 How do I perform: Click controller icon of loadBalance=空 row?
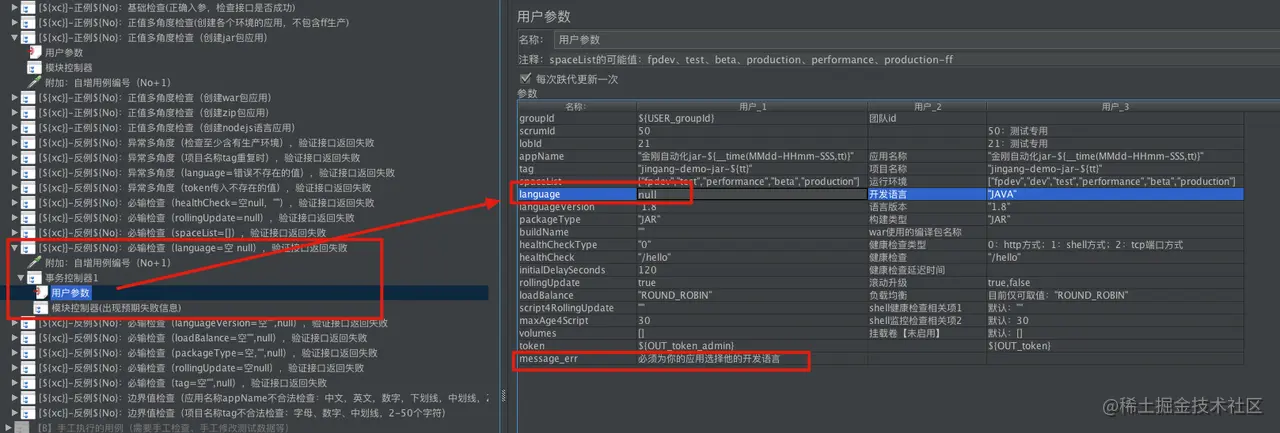click(x=26, y=338)
